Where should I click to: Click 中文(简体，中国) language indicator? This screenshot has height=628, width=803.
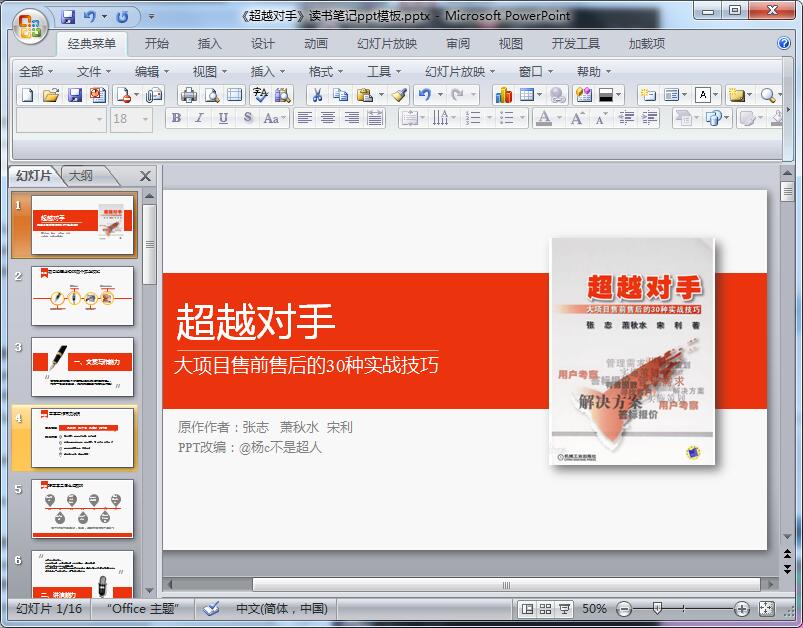click(x=282, y=609)
